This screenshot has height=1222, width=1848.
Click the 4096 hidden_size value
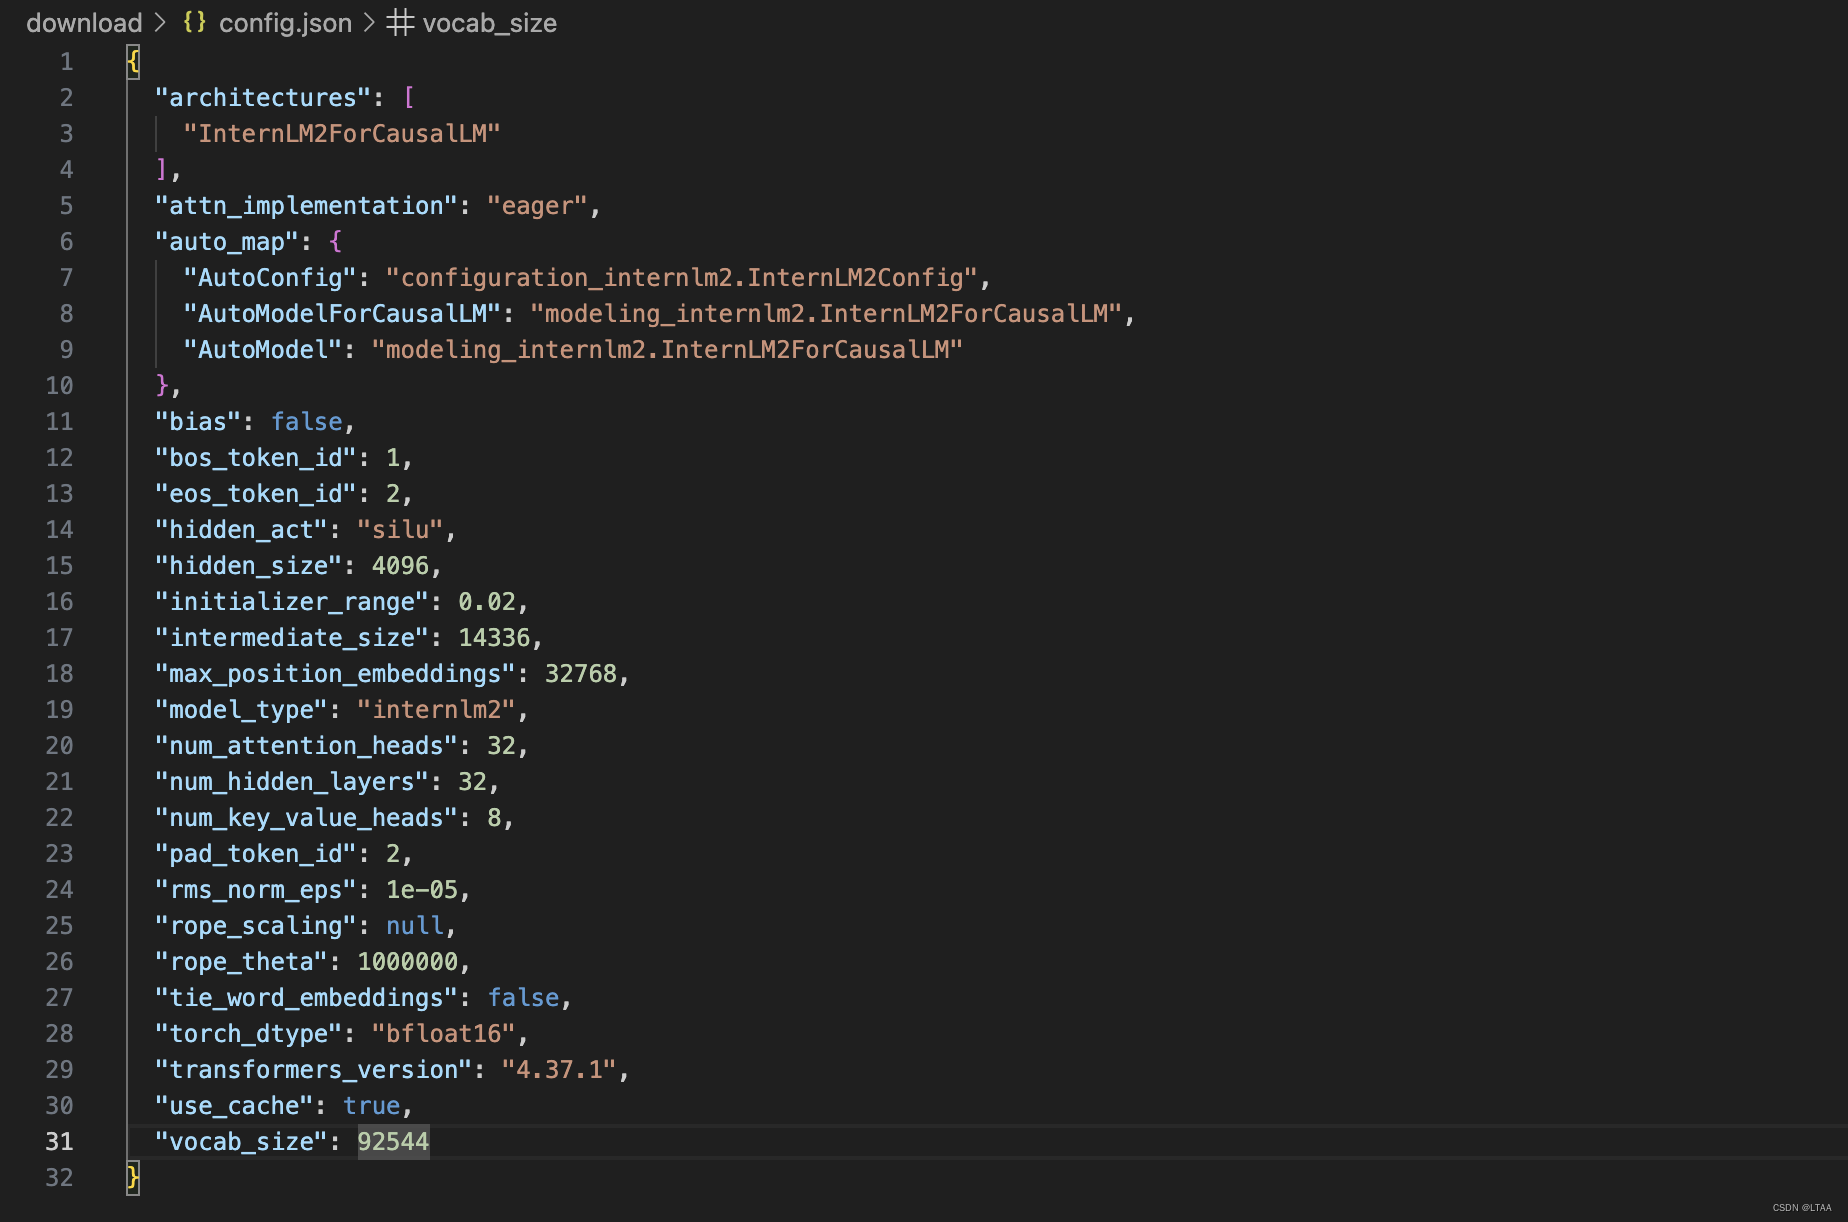pos(400,566)
